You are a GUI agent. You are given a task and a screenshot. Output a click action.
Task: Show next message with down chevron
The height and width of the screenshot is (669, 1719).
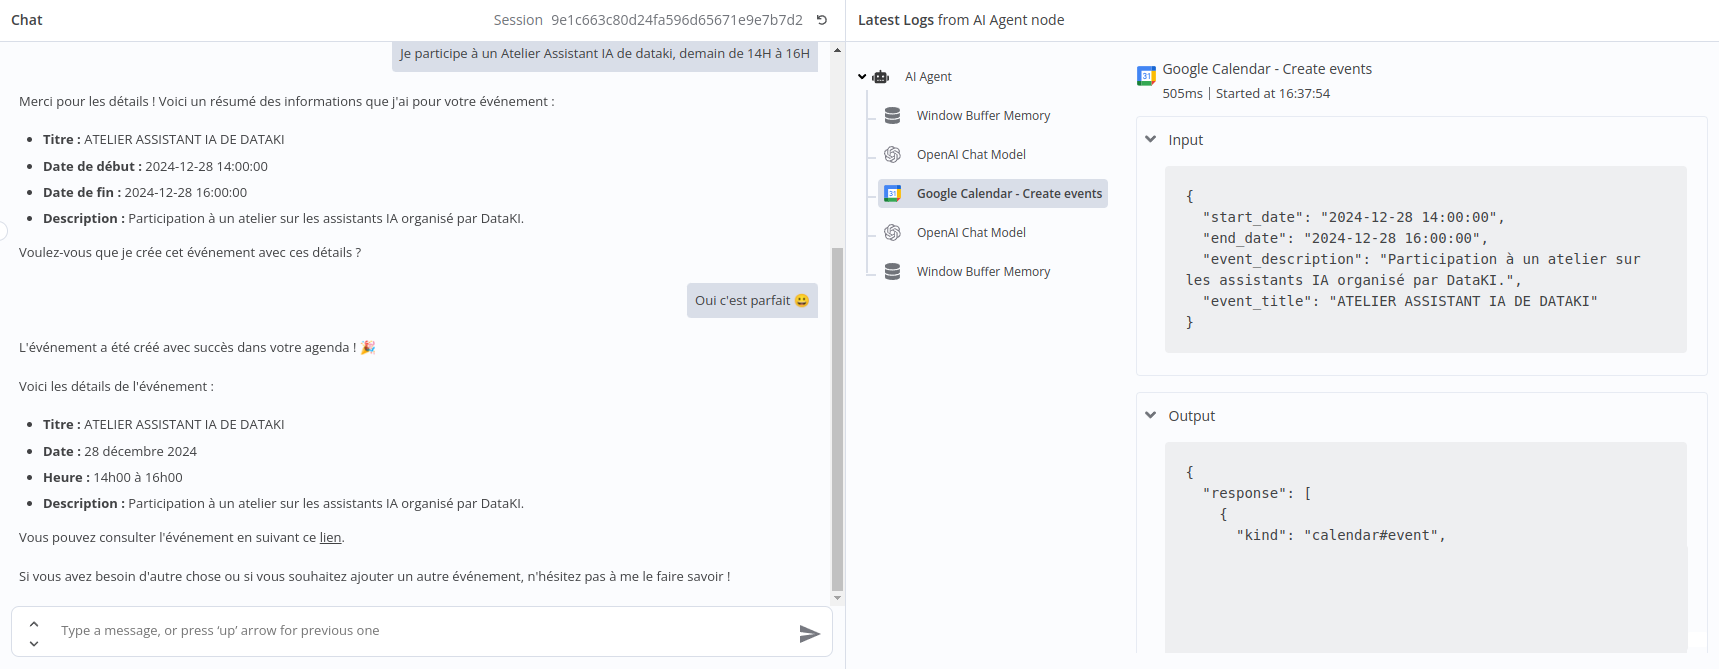point(34,643)
